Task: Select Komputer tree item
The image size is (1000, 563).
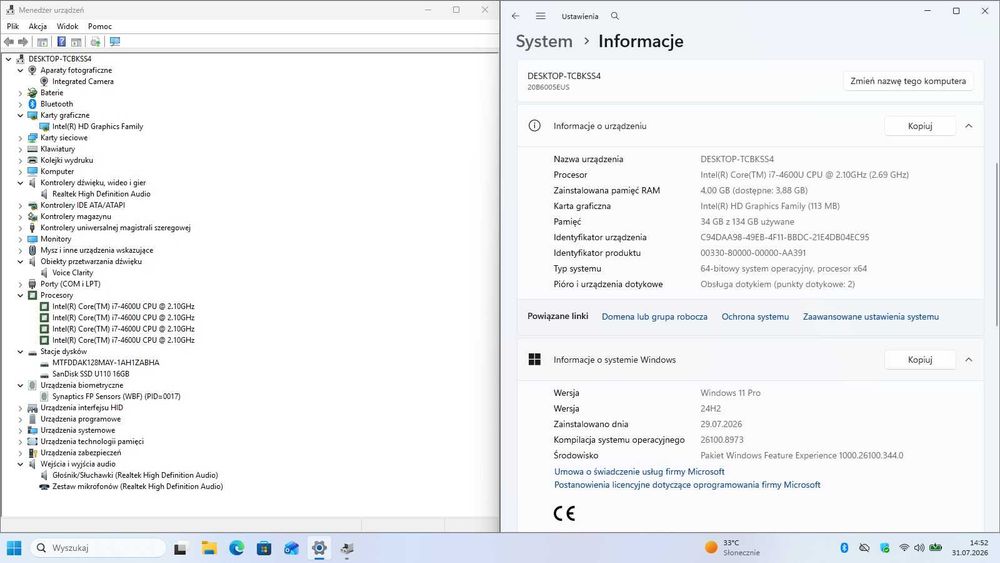Action: point(57,172)
